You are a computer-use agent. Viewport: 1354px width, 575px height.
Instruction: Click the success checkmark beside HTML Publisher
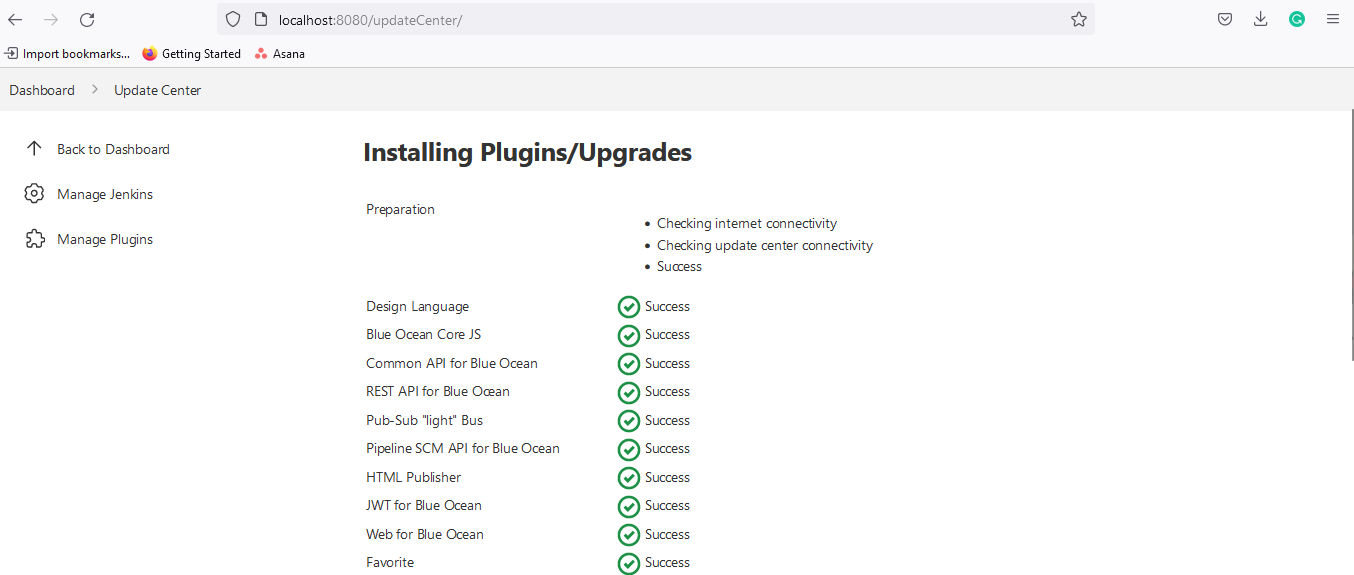[x=628, y=478]
